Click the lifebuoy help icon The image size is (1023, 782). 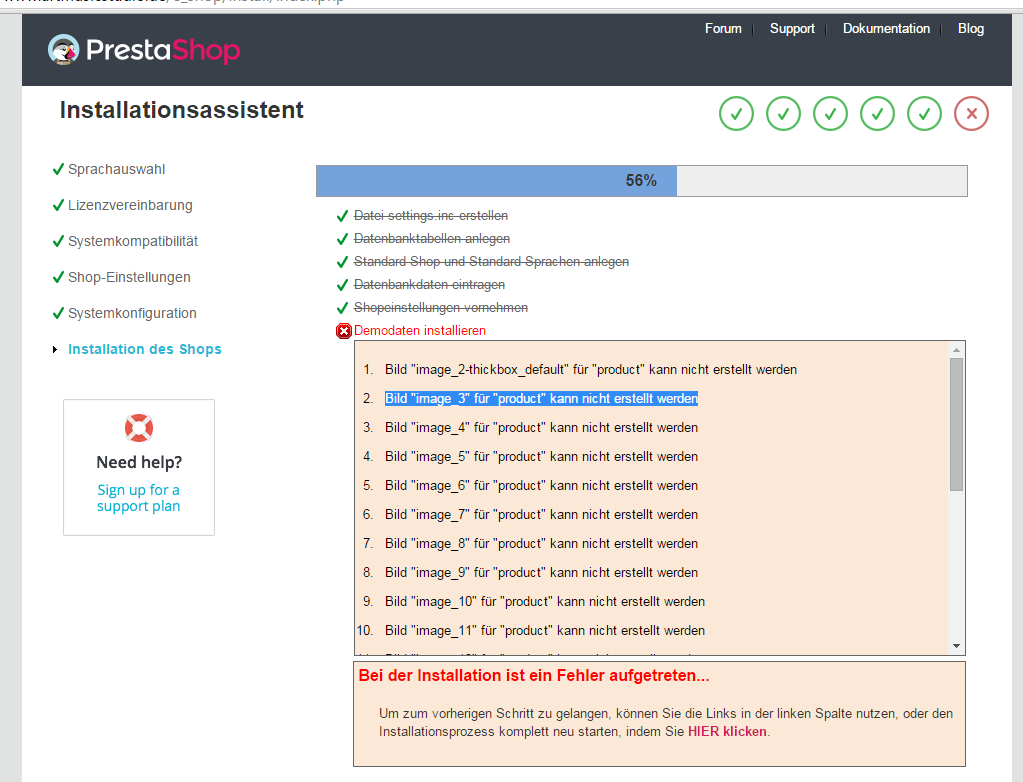(x=139, y=428)
